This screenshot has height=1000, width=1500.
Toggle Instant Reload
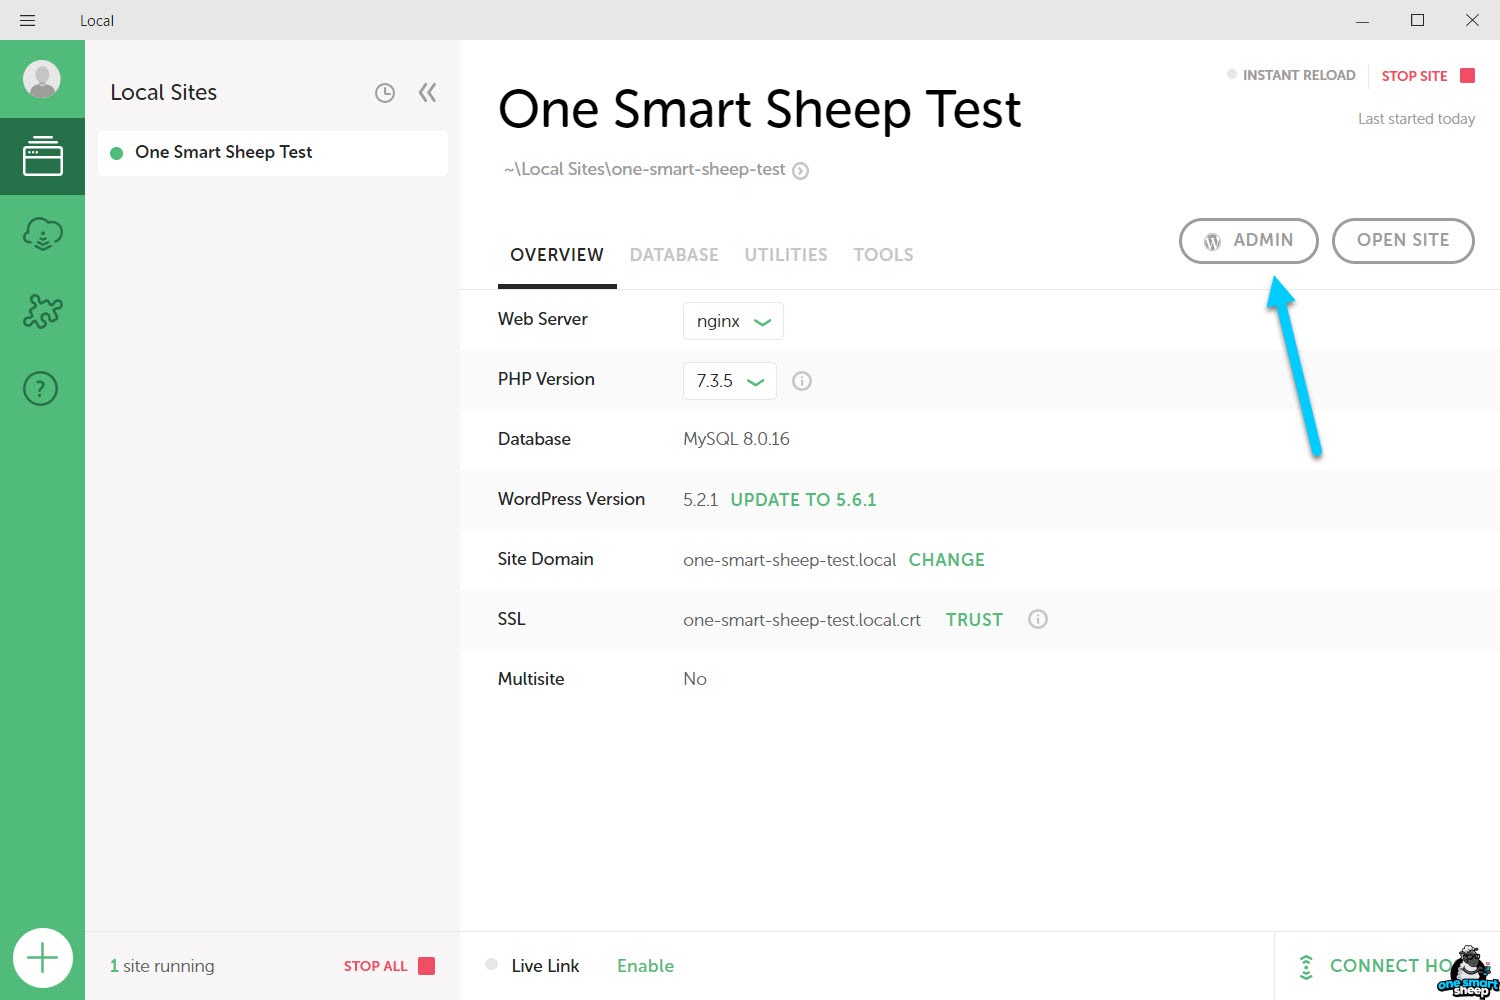coord(1291,75)
